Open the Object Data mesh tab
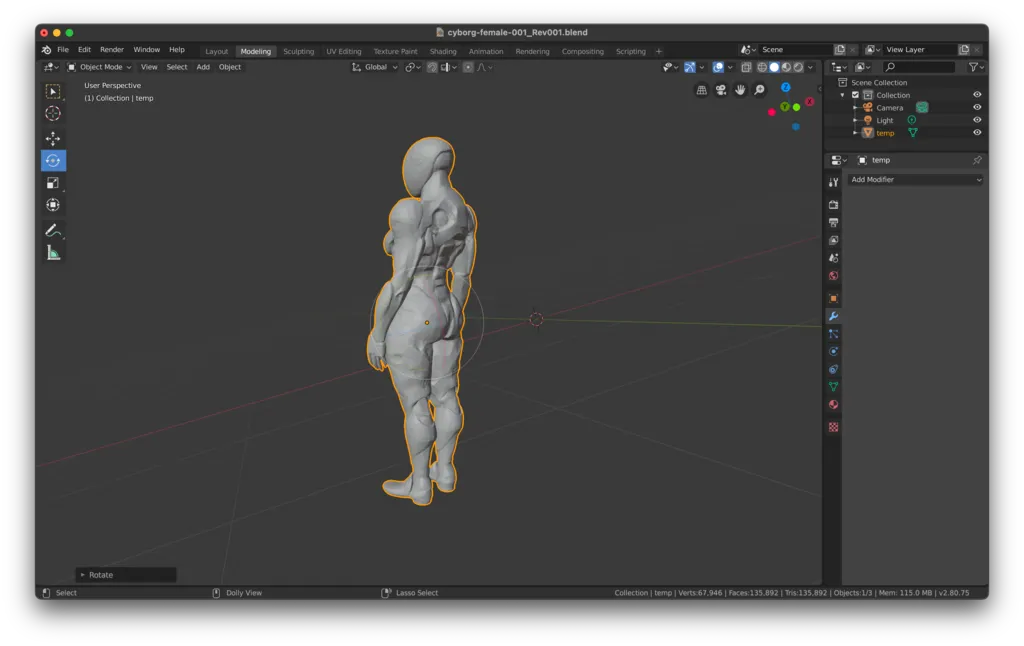 [x=833, y=387]
